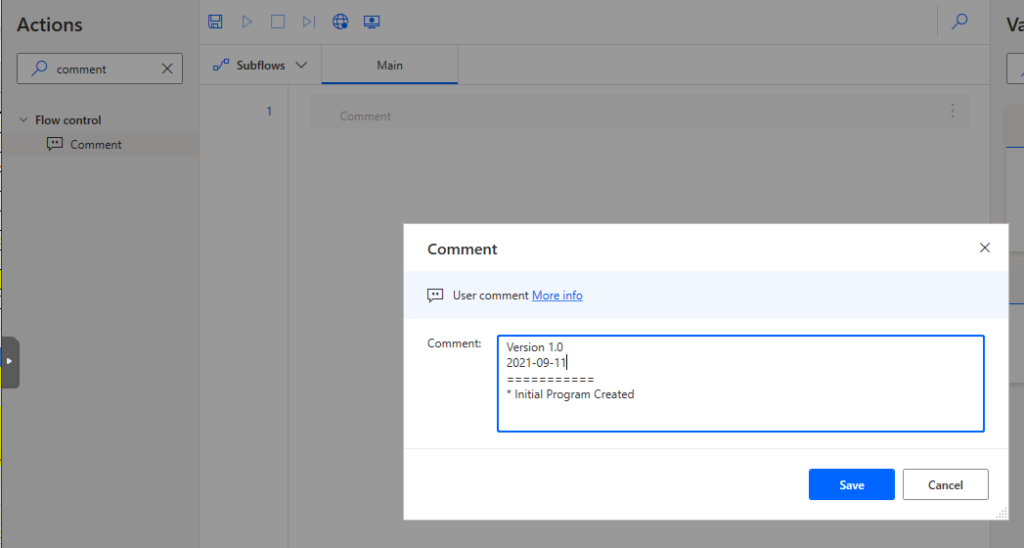Screen dimensions: 1024x548
Task: Clear the comment search text
Action: click(167, 69)
